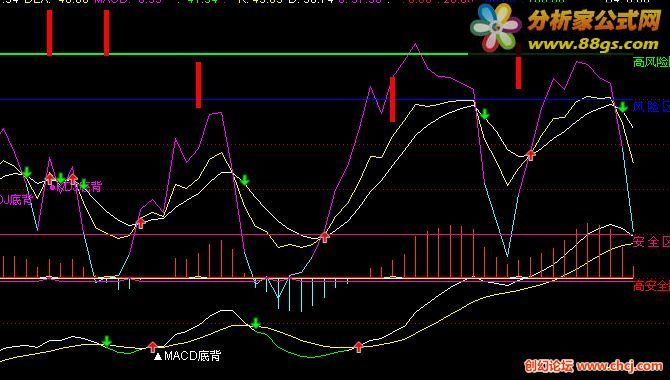Click the 安全区 zone label
This screenshot has width=670, height=380.
(651, 242)
